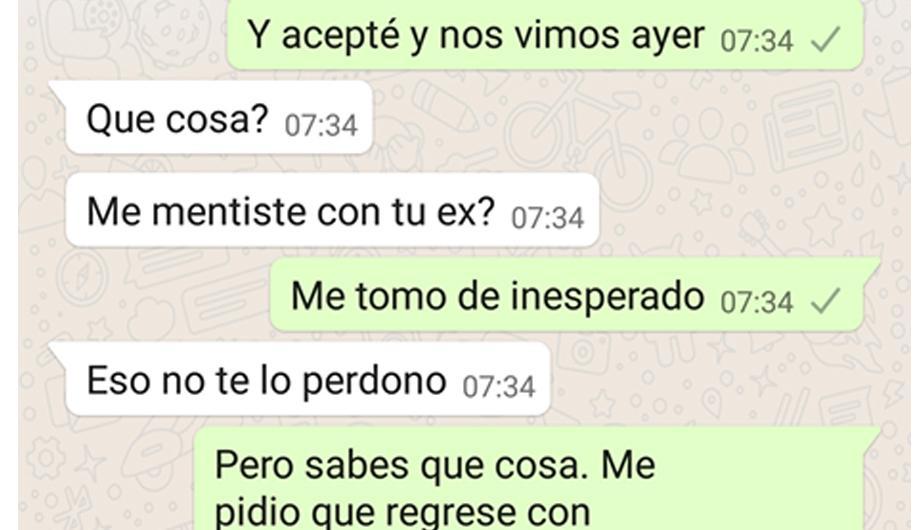Tap the pencil doodle on the wallpaper
The image size is (924, 530).
(445, 106)
